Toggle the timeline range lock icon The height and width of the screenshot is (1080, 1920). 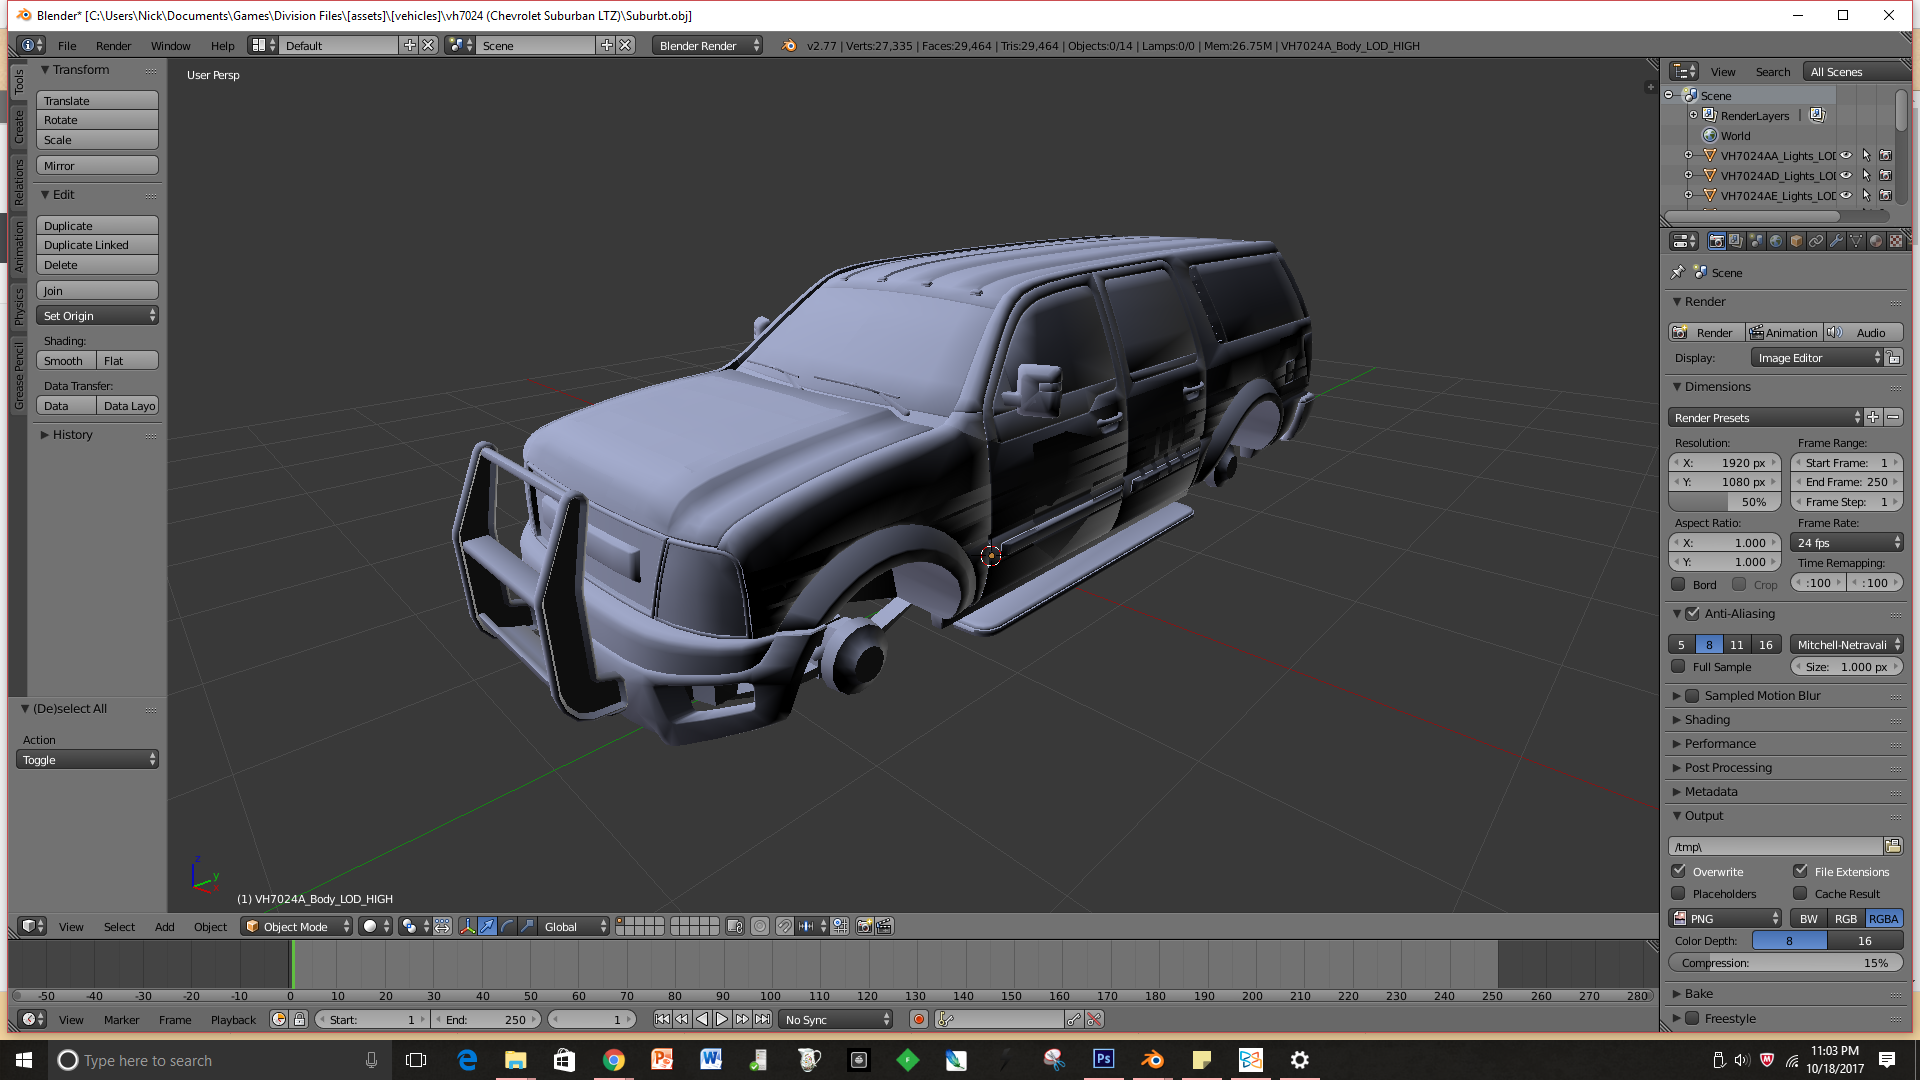point(299,1019)
